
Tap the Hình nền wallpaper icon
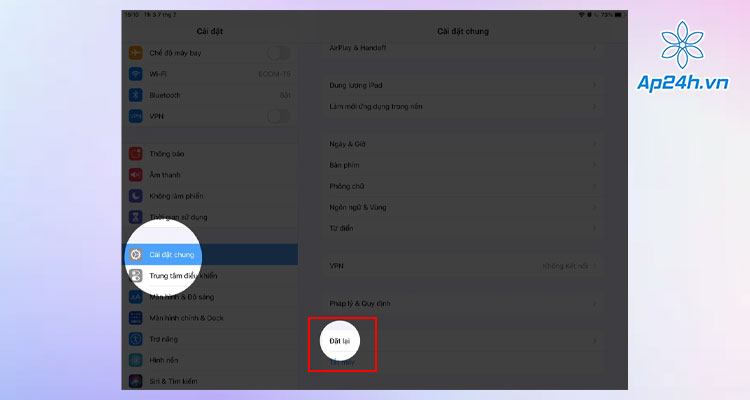(135, 360)
